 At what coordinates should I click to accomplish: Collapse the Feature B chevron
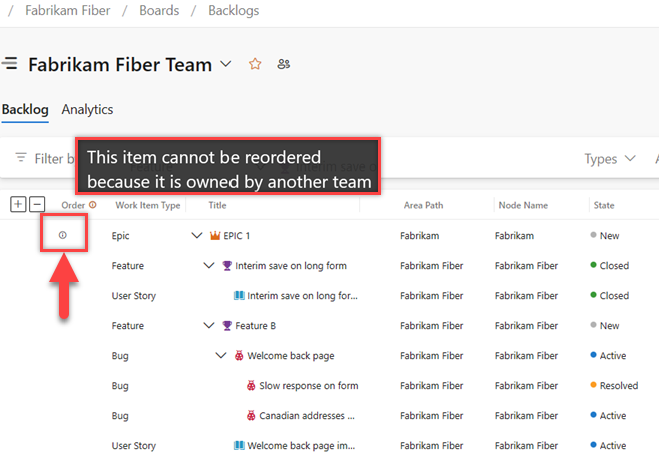coord(209,325)
